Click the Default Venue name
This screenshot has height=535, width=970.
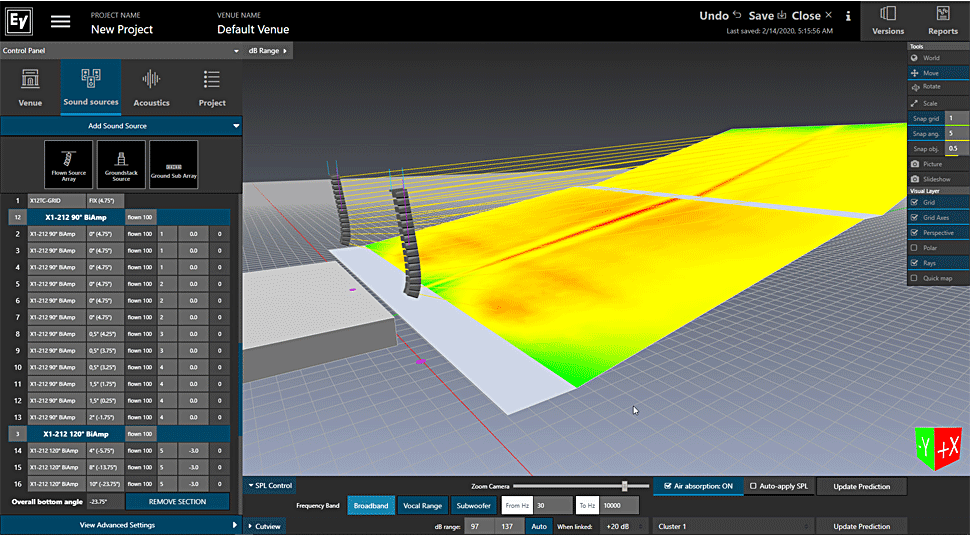click(253, 29)
